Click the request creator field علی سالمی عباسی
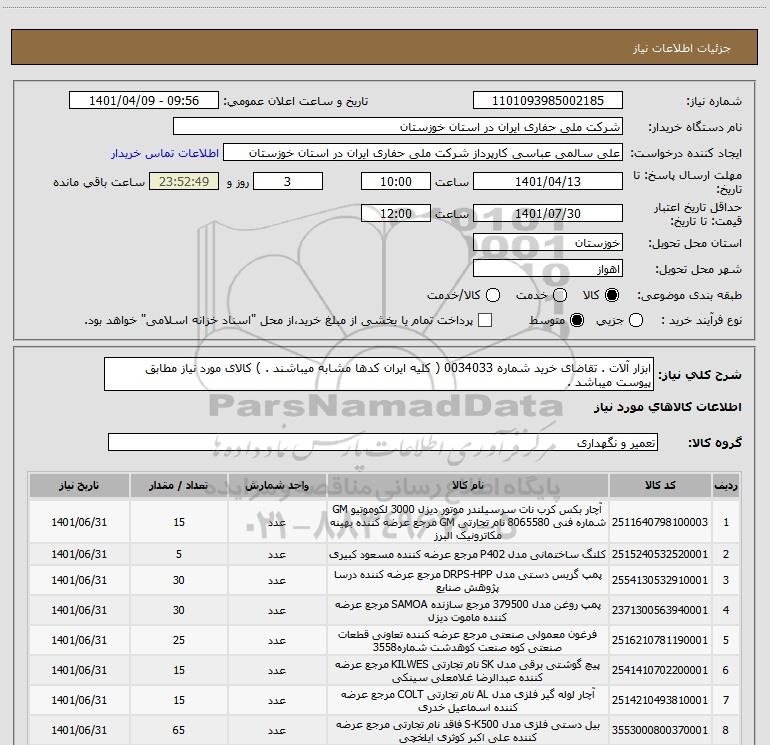The width and height of the screenshot is (770, 745). (x=423, y=153)
